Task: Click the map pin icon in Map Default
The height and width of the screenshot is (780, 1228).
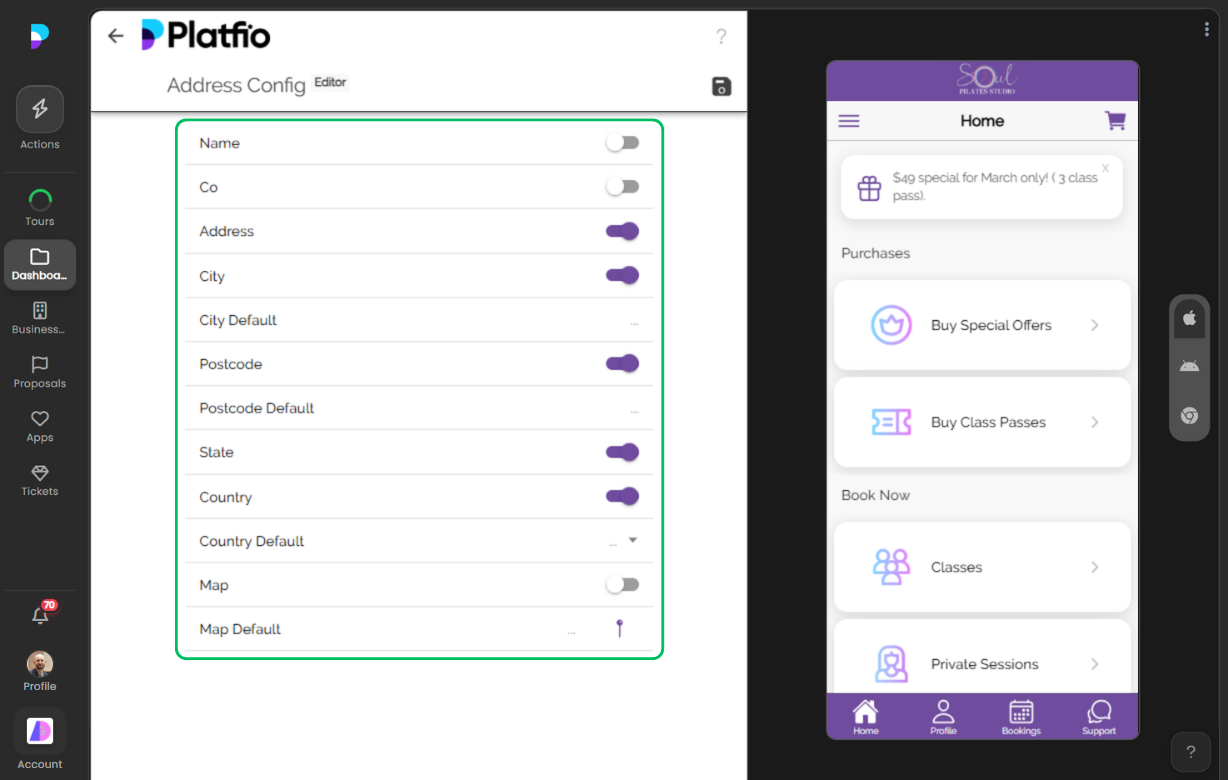Action: tap(620, 628)
